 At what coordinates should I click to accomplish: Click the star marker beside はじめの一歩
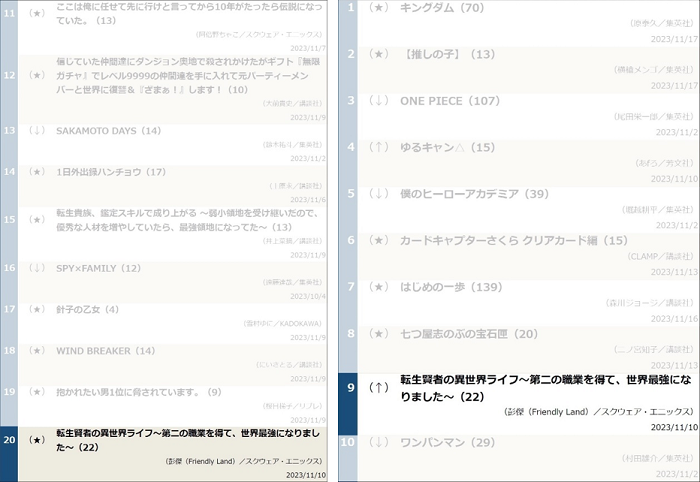pos(379,287)
